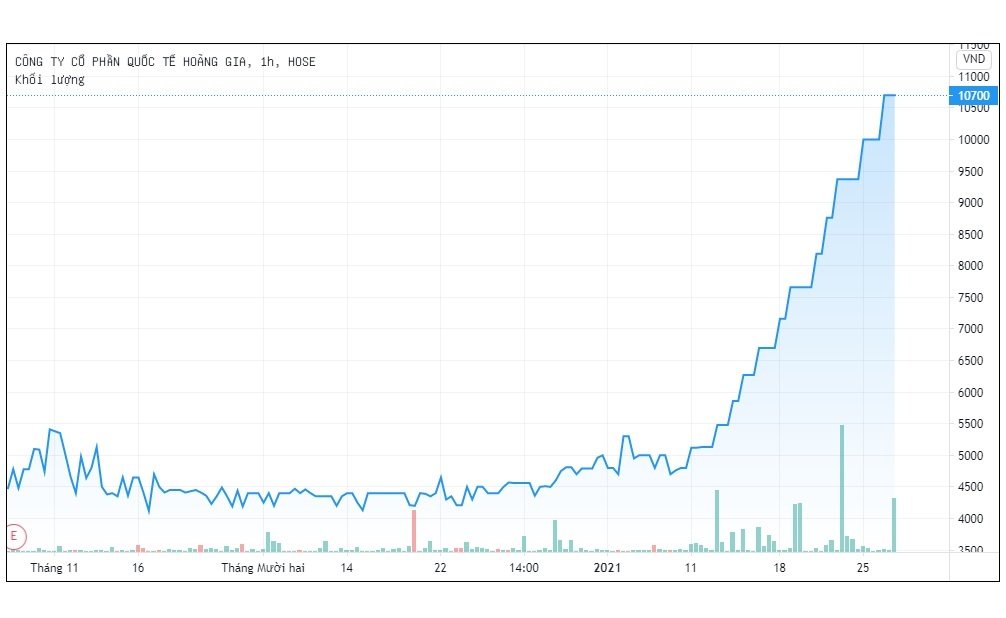
Task: Click the 'Khối lượng' volume indicator label
Action: click(50, 80)
